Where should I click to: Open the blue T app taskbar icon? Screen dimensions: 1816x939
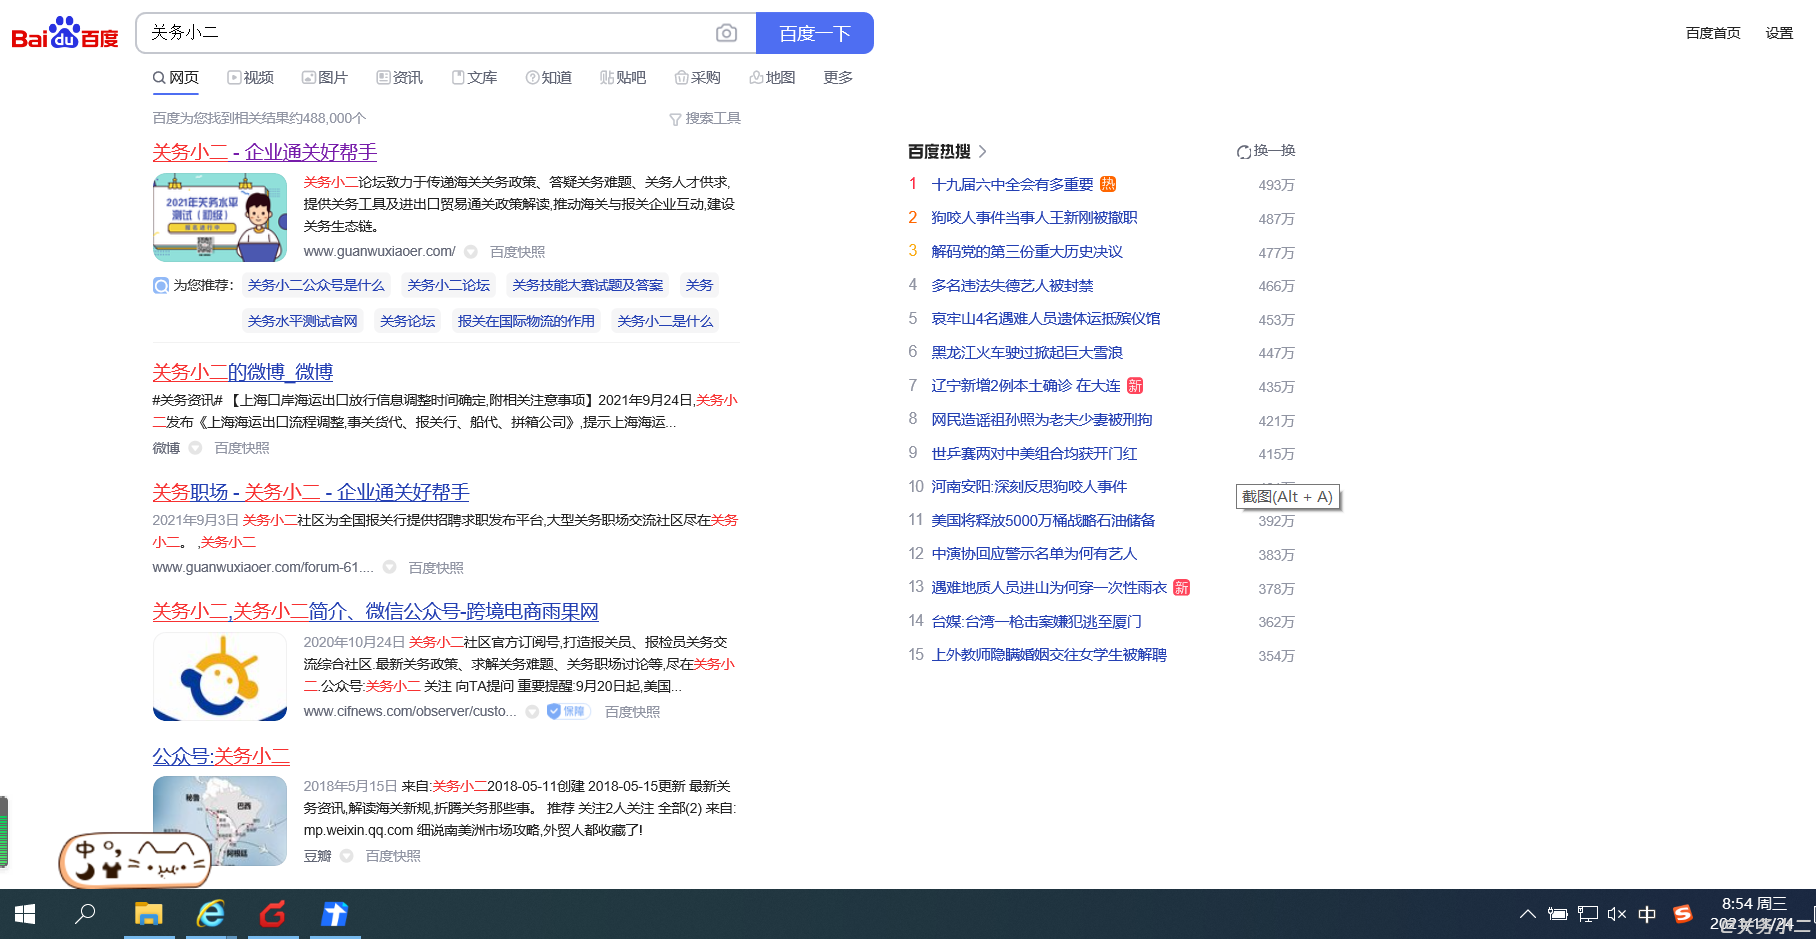pos(335,914)
